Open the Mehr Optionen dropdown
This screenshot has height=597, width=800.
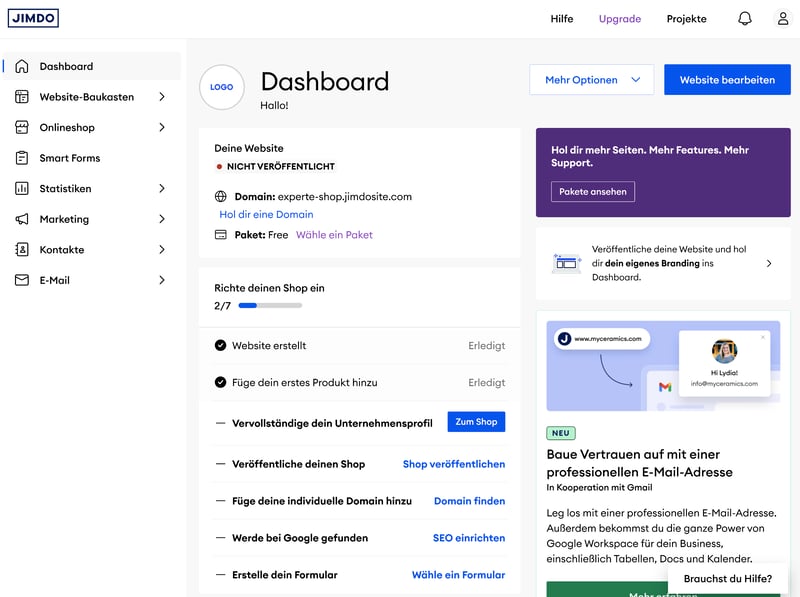pos(591,80)
